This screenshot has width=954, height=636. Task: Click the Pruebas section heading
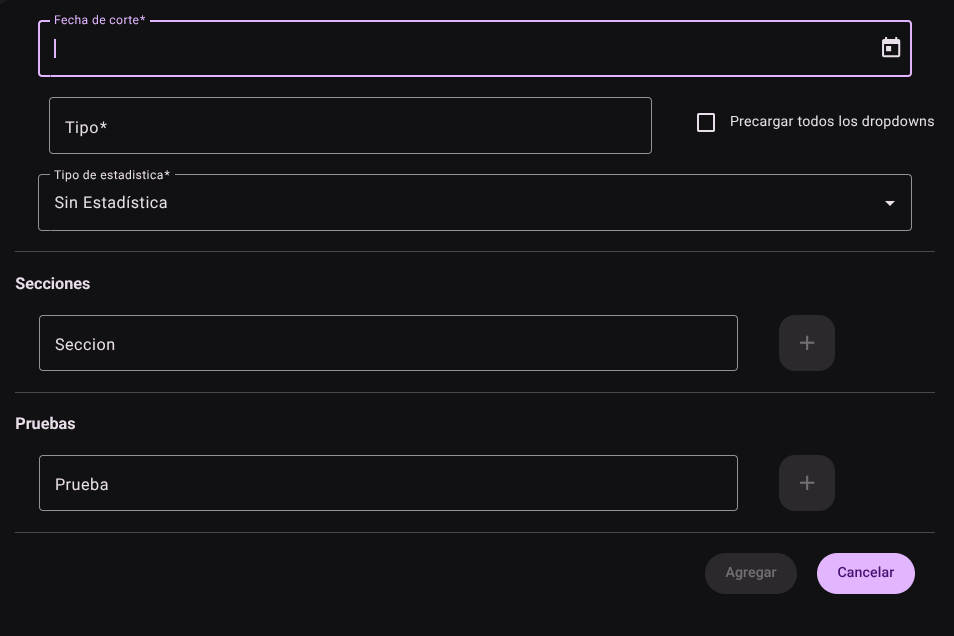pos(45,424)
